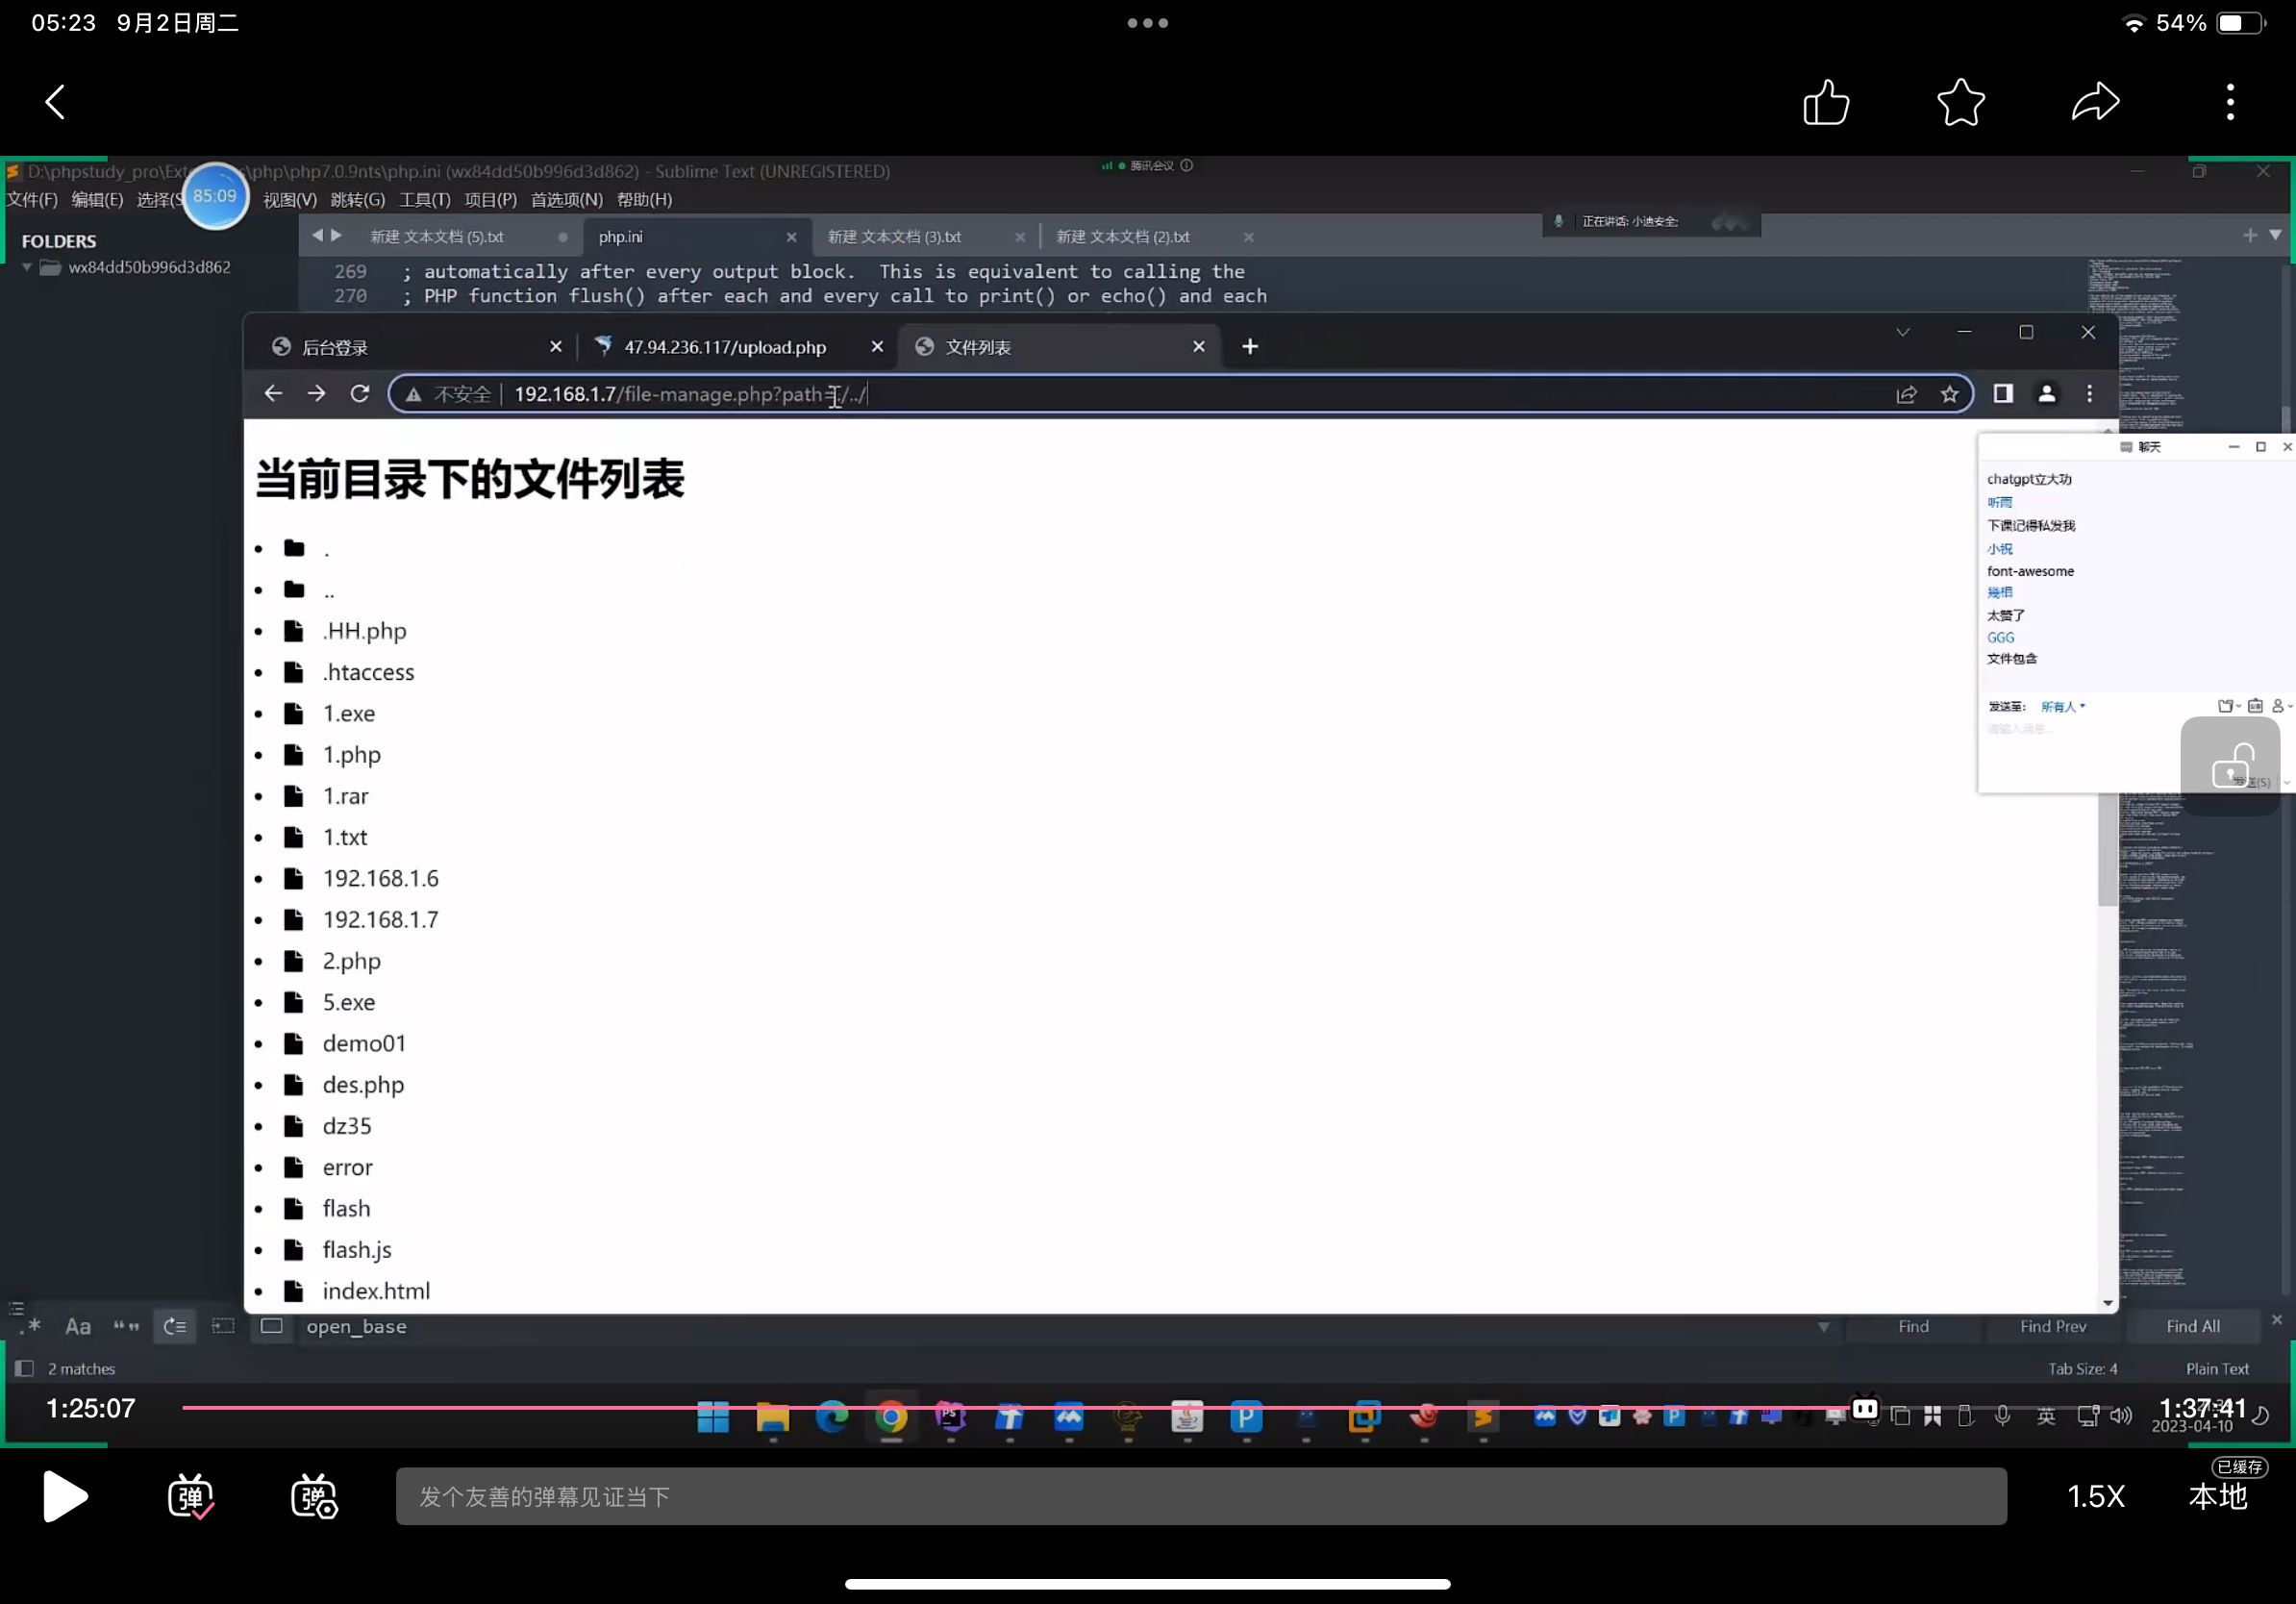This screenshot has height=1604, width=2296.
Task: Grab the video progress thumb icon
Action: pos(1865,1408)
